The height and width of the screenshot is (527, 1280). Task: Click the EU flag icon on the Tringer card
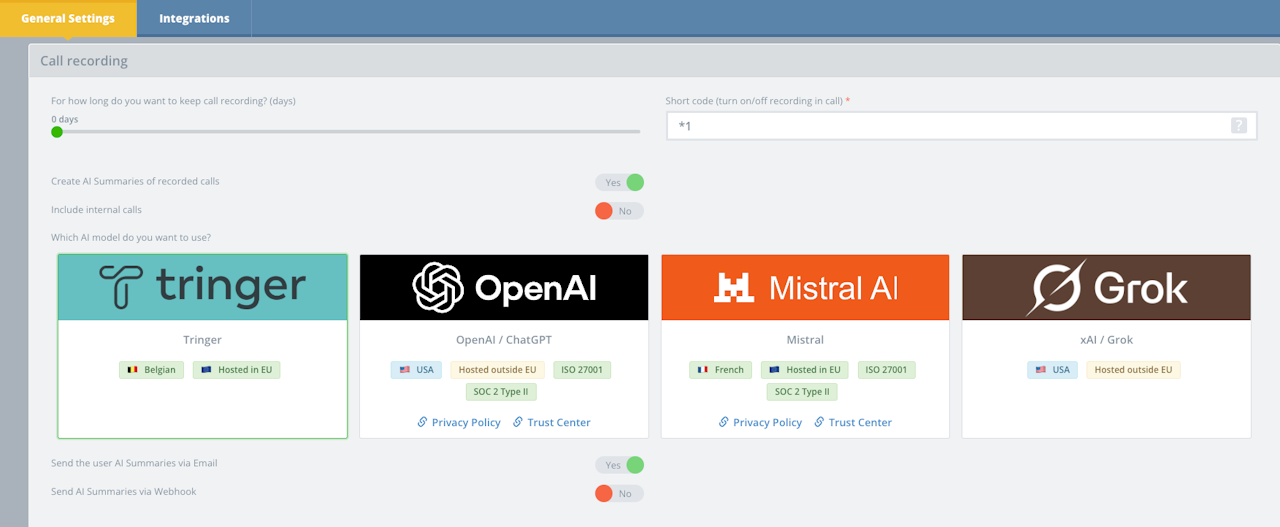[x=207, y=370]
